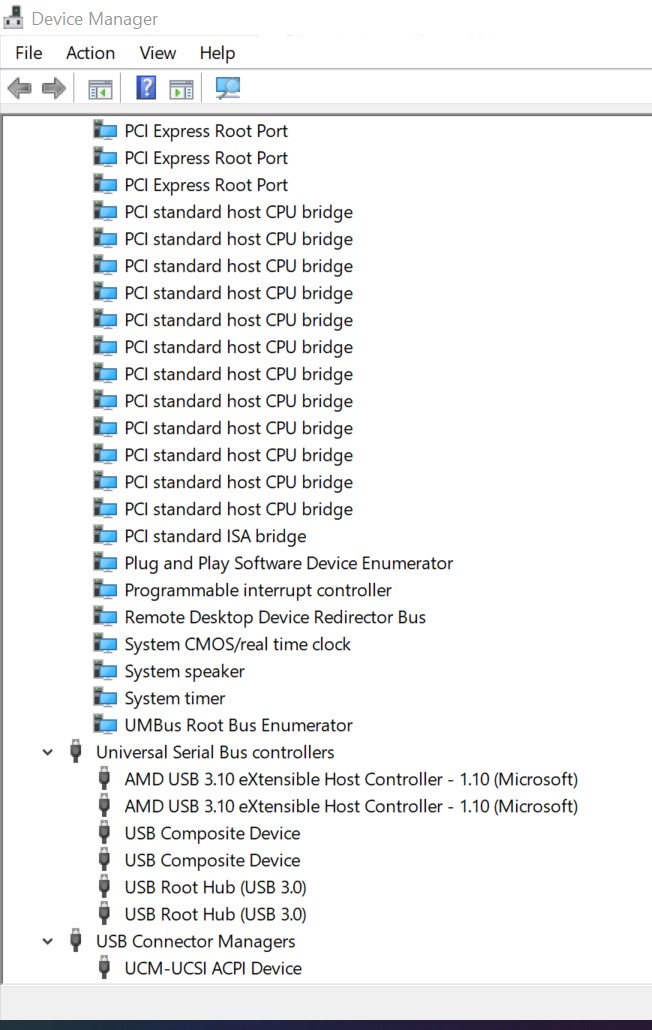Select Remote Desktop Device Redirector Bus
Image resolution: width=652 pixels, height=1030 pixels.
pos(275,617)
